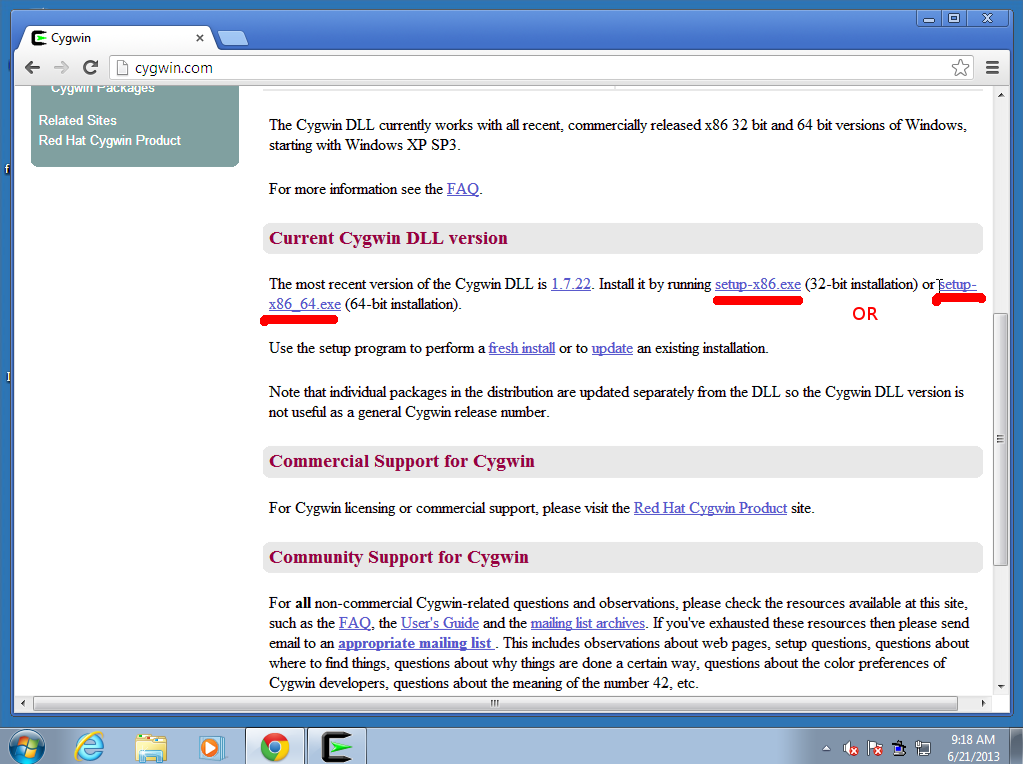Open the Cygwin terminal taskbar icon

click(x=337, y=747)
